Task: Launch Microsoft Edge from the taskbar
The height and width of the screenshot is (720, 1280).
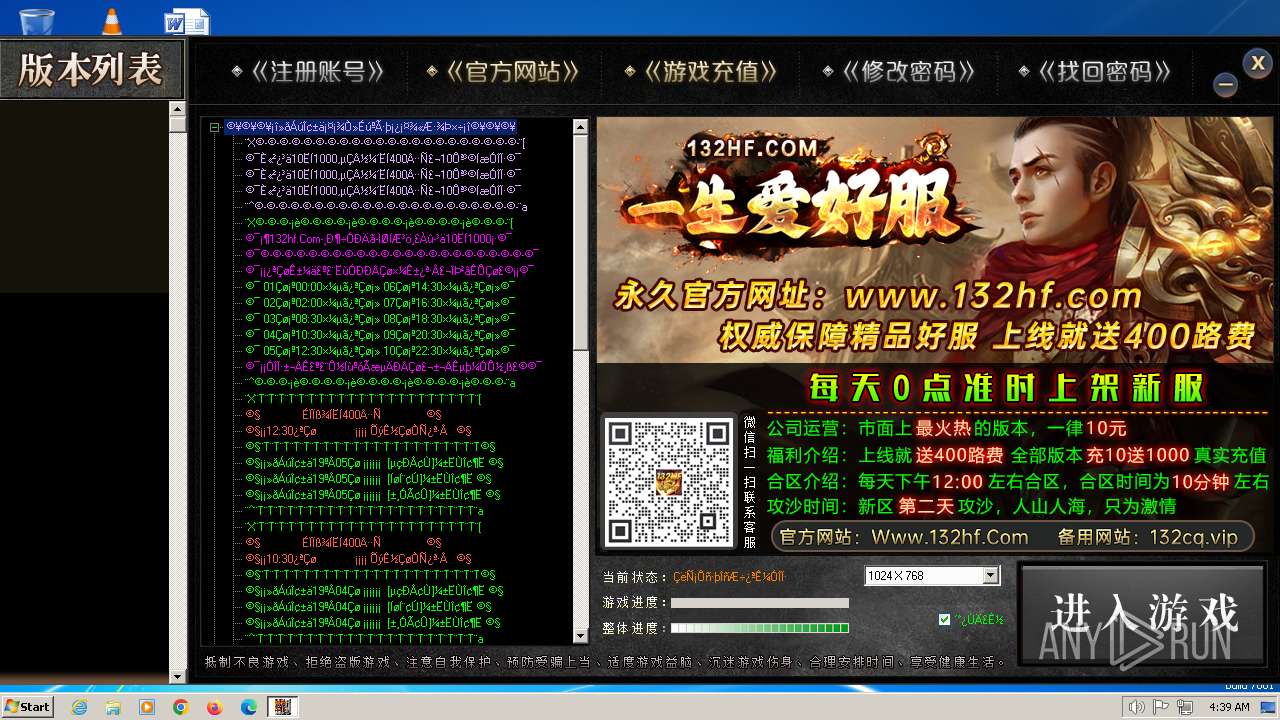Action: 249,707
